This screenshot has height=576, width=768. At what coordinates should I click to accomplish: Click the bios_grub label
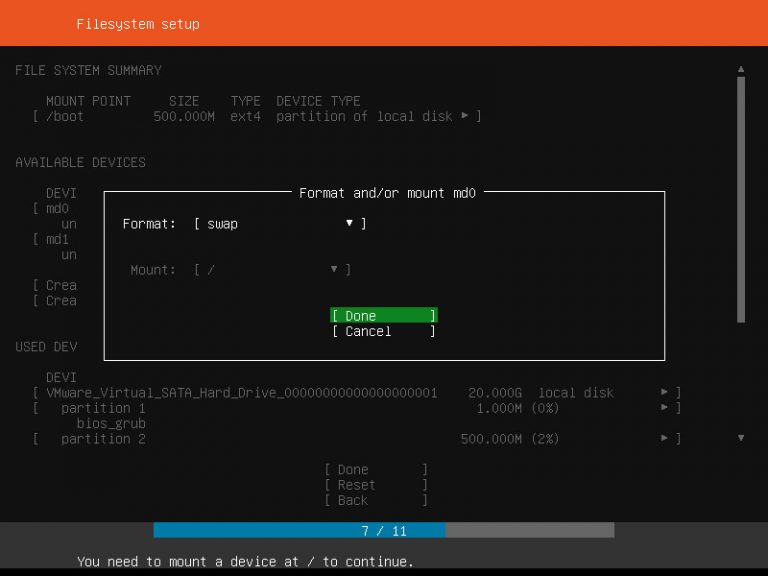click(111, 424)
